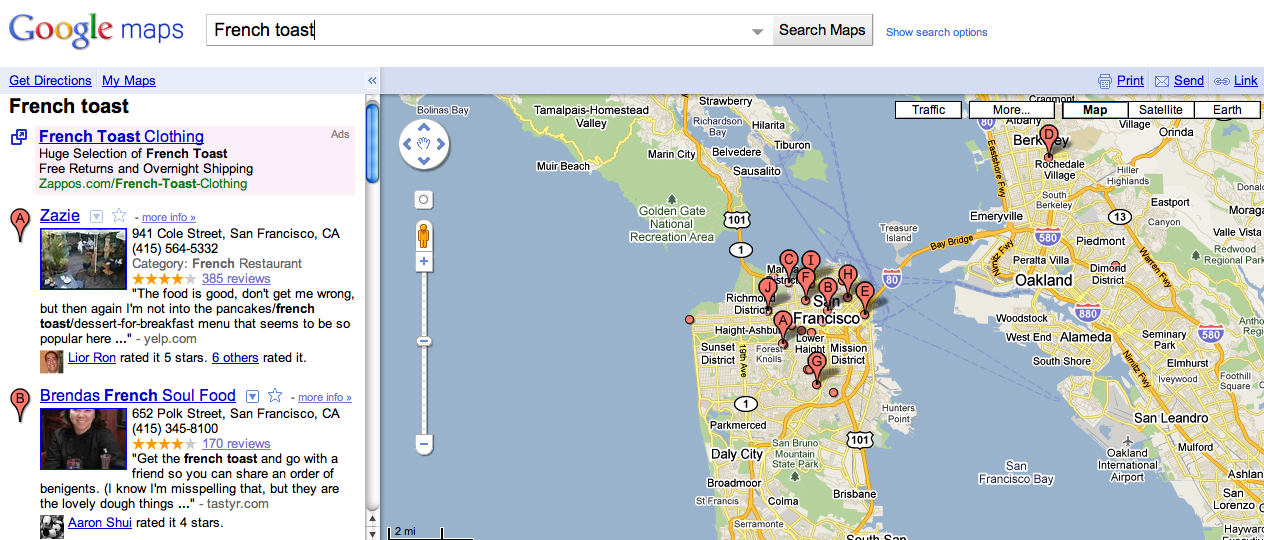Pan the map right with the arrow
The image size is (1264, 540).
pos(441,144)
